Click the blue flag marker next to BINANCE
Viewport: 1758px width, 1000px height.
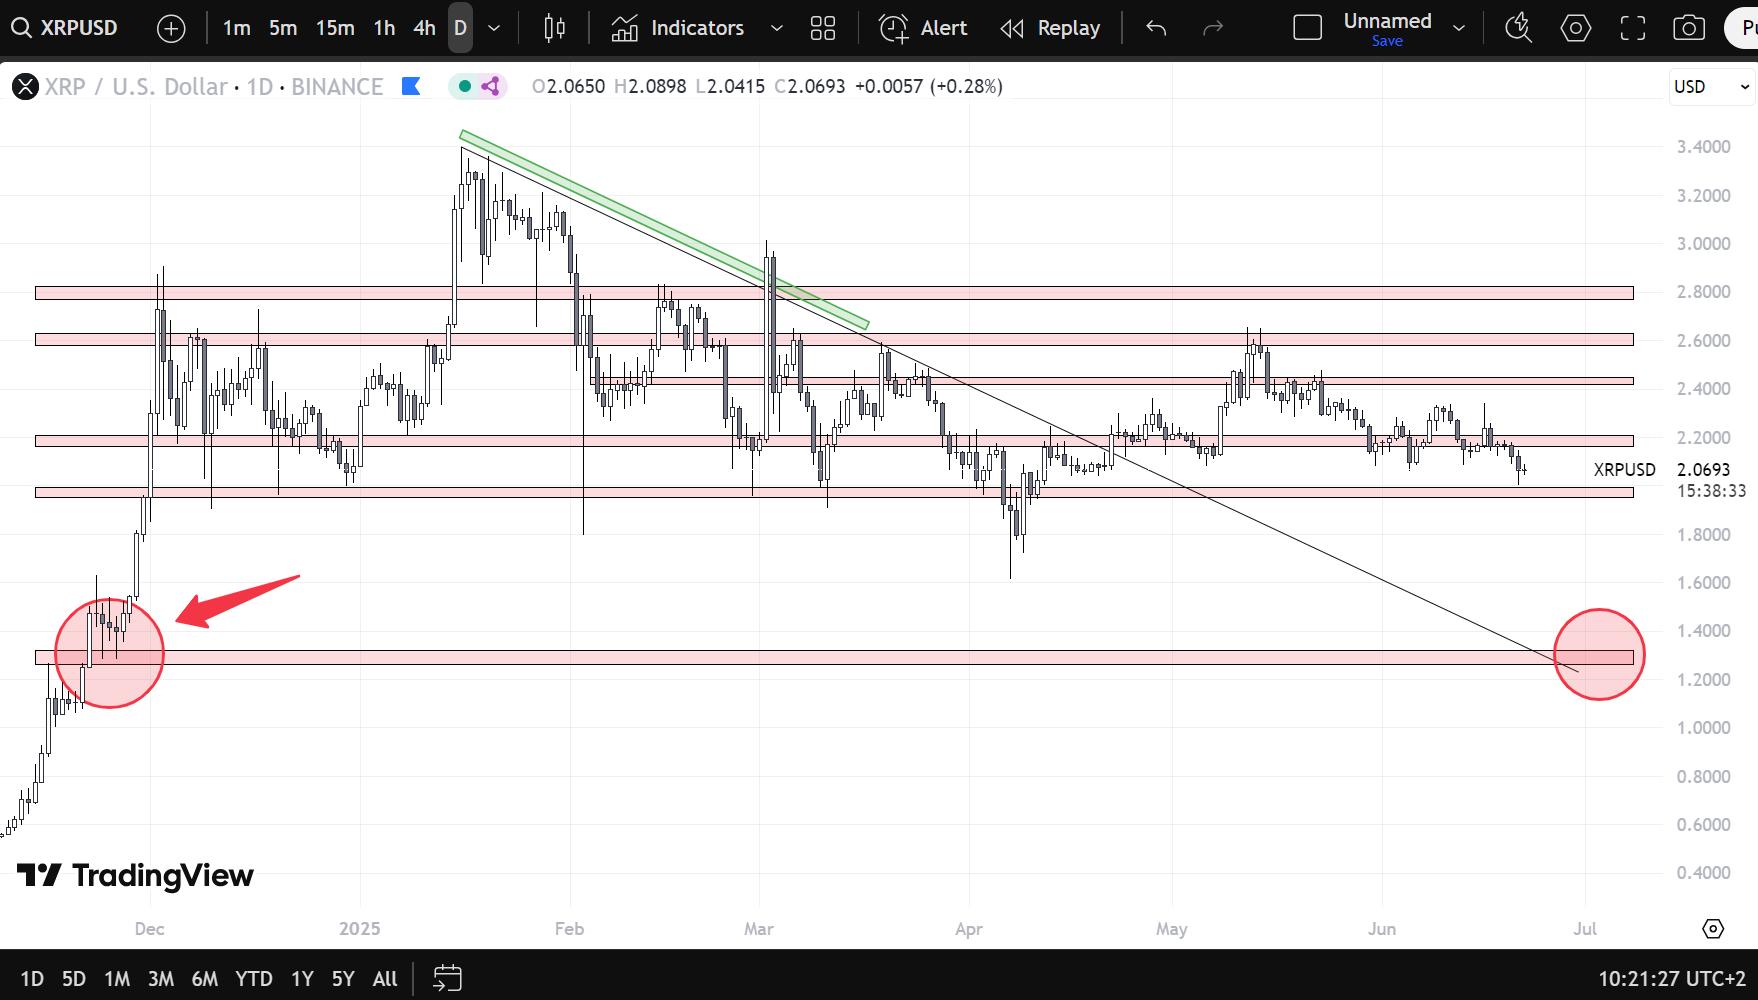pyautogui.click(x=411, y=86)
